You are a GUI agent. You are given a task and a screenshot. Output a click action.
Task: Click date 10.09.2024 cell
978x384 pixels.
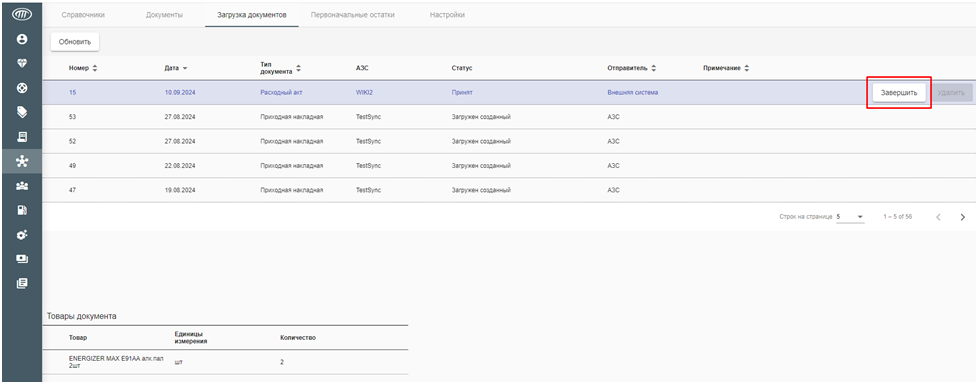tap(180, 92)
